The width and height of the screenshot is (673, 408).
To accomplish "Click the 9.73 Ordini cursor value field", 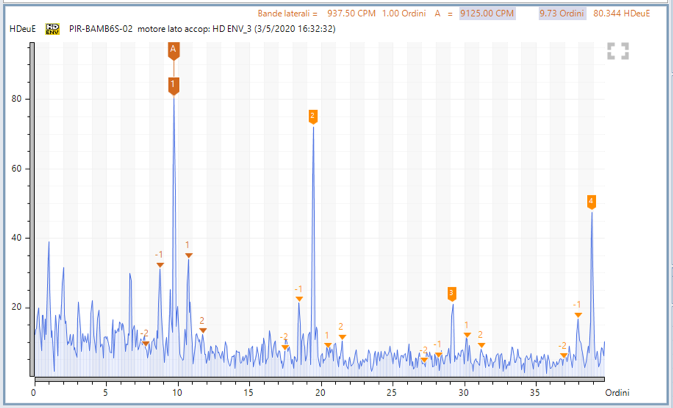I will tap(561, 14).
